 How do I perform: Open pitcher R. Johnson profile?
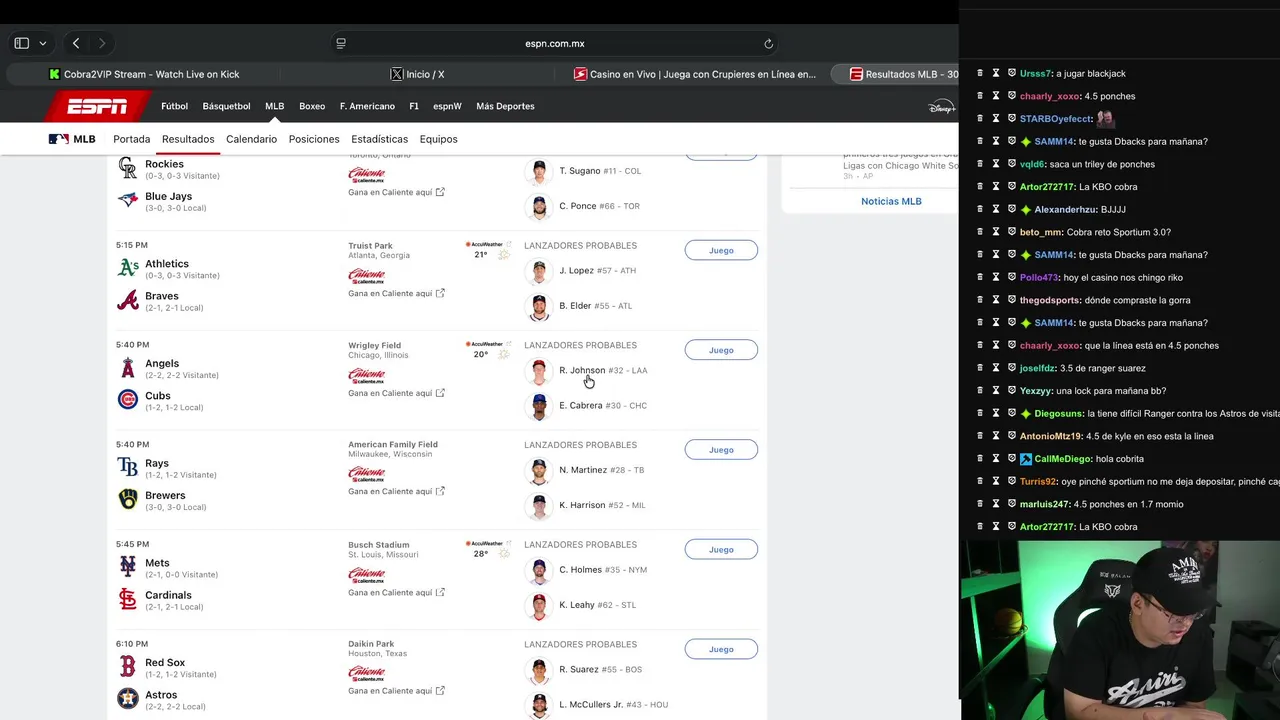pos(582,370)
